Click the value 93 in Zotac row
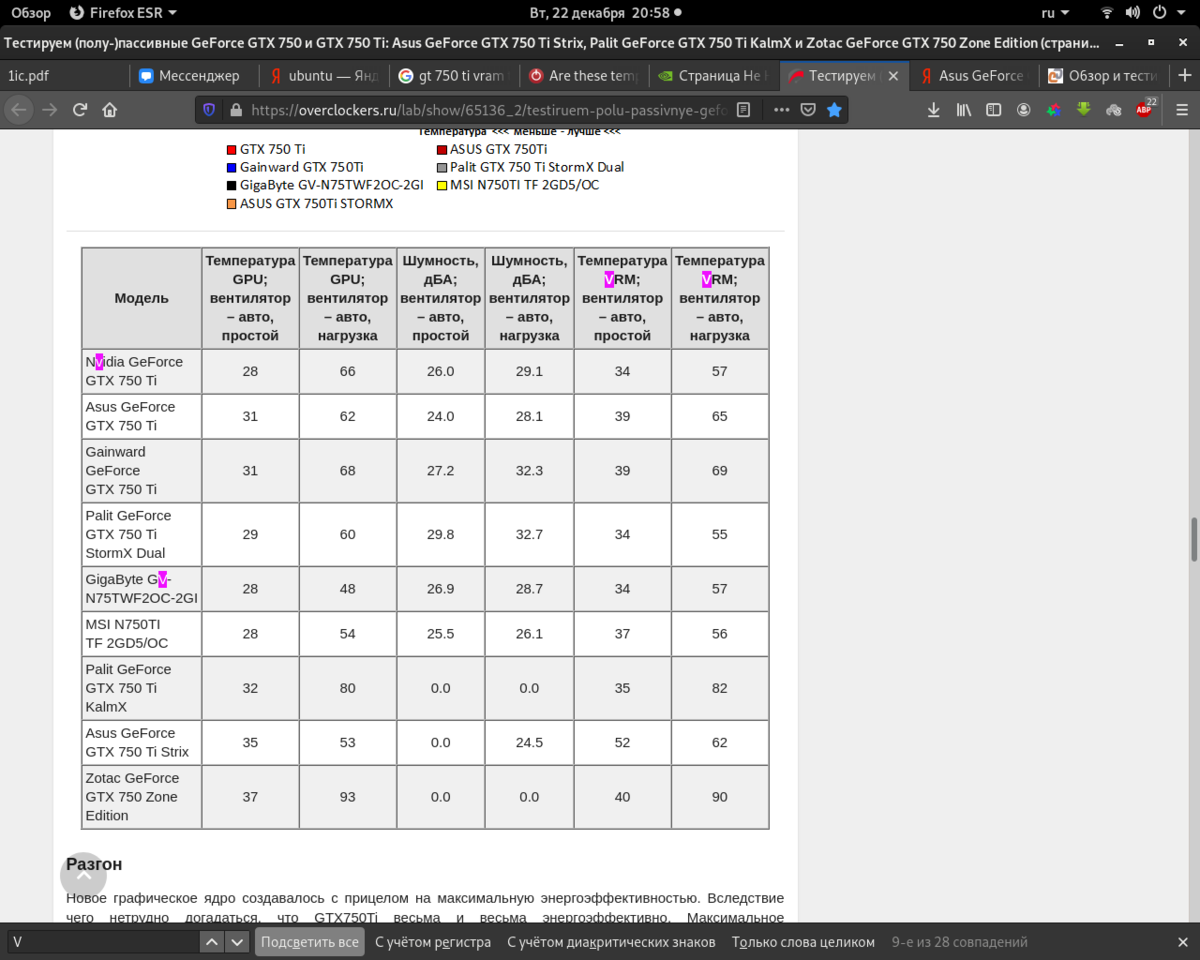Image resolution: width=1200 pixels, height=960 pixels. [x=347, y=797]
